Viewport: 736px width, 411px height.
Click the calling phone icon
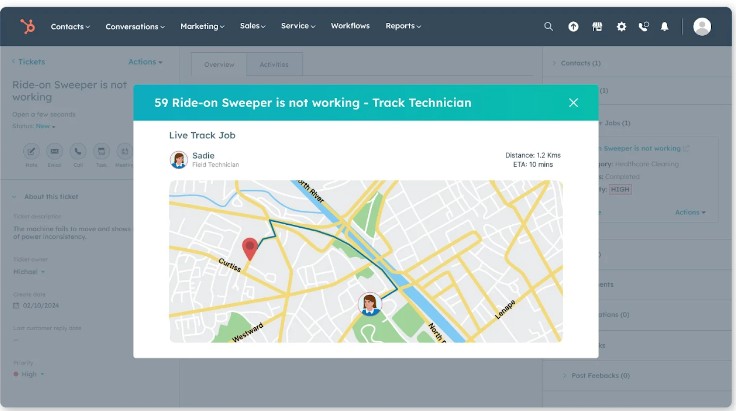point(643,27)
